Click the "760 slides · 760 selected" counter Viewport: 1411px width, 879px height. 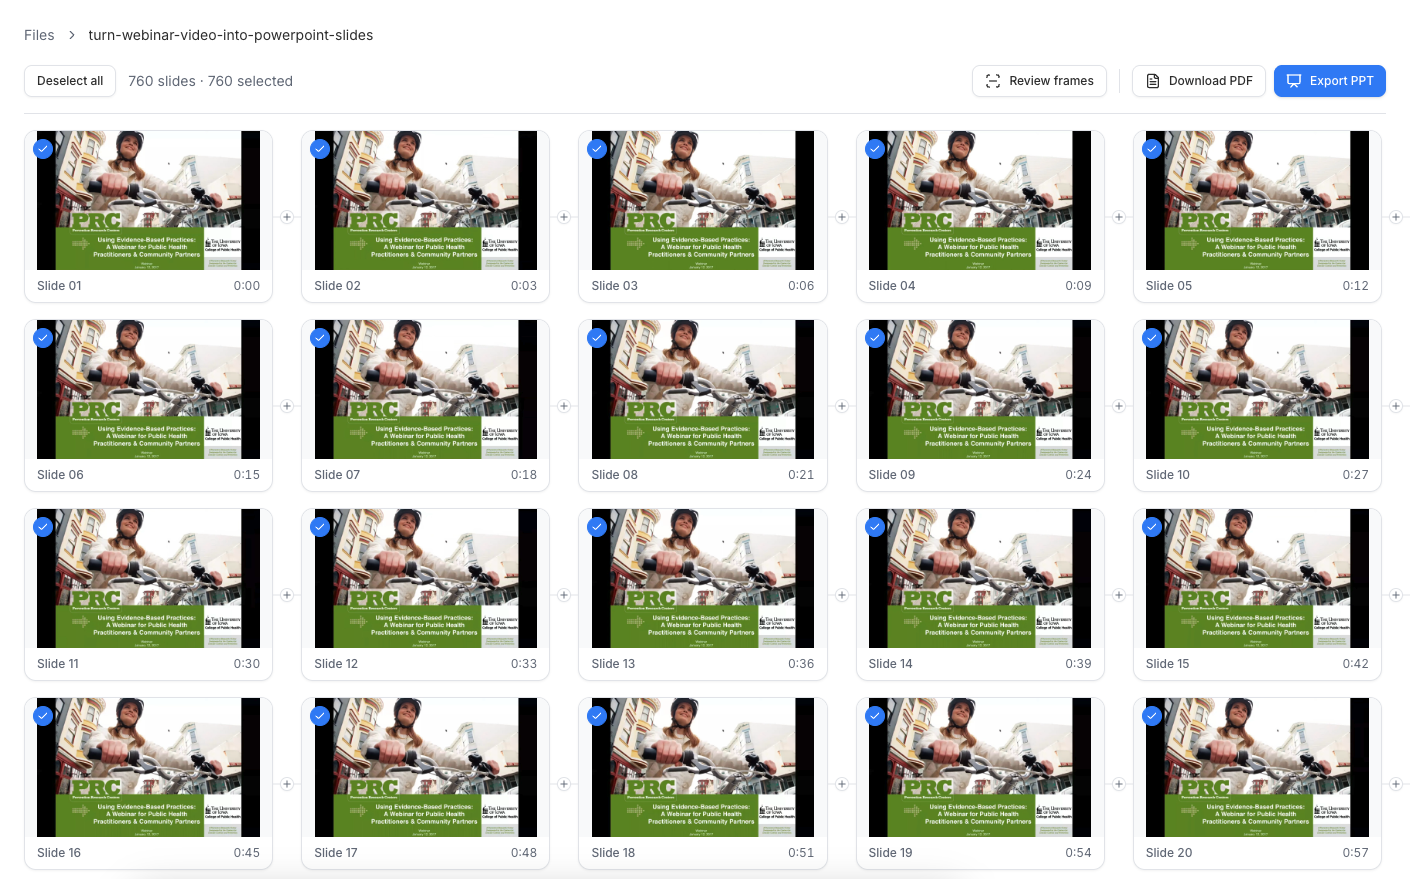[x=210, y=81]
